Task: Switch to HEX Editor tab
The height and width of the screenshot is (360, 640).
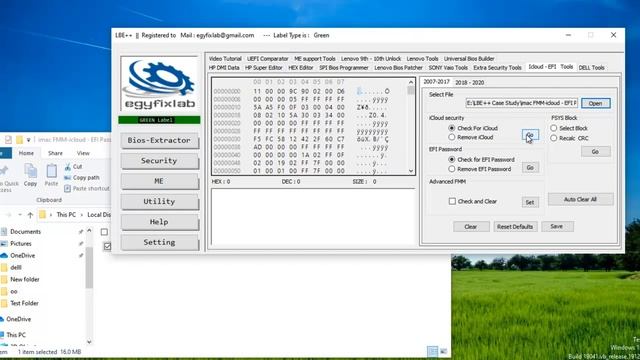Action: [300, 68]
